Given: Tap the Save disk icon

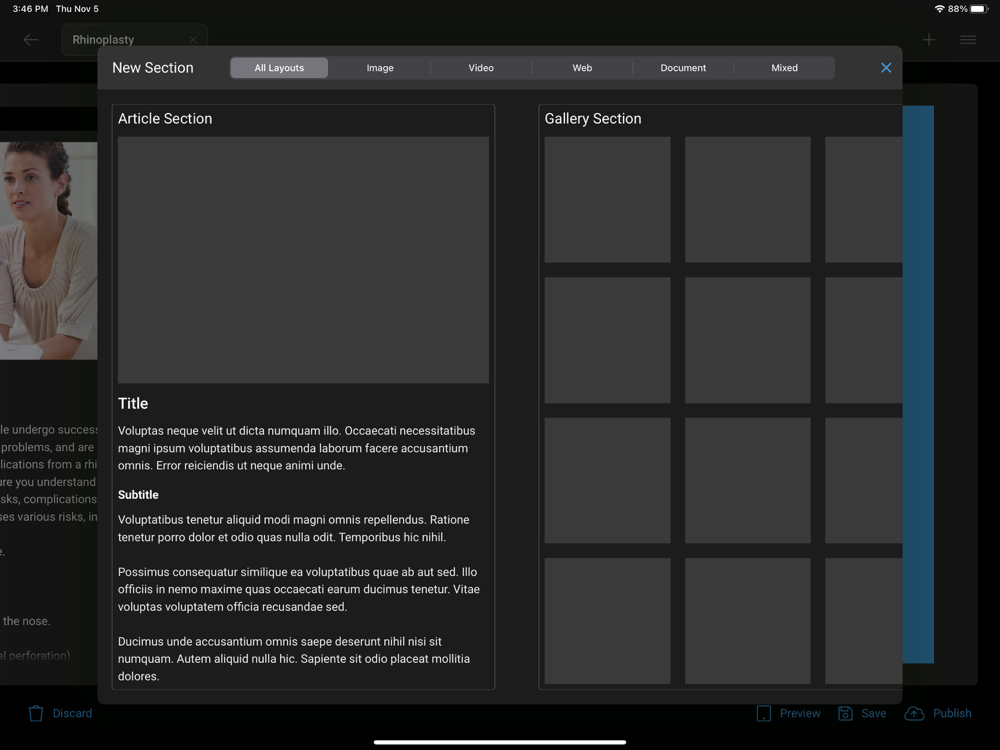Looking at the screenshot, I should (845, 713).
